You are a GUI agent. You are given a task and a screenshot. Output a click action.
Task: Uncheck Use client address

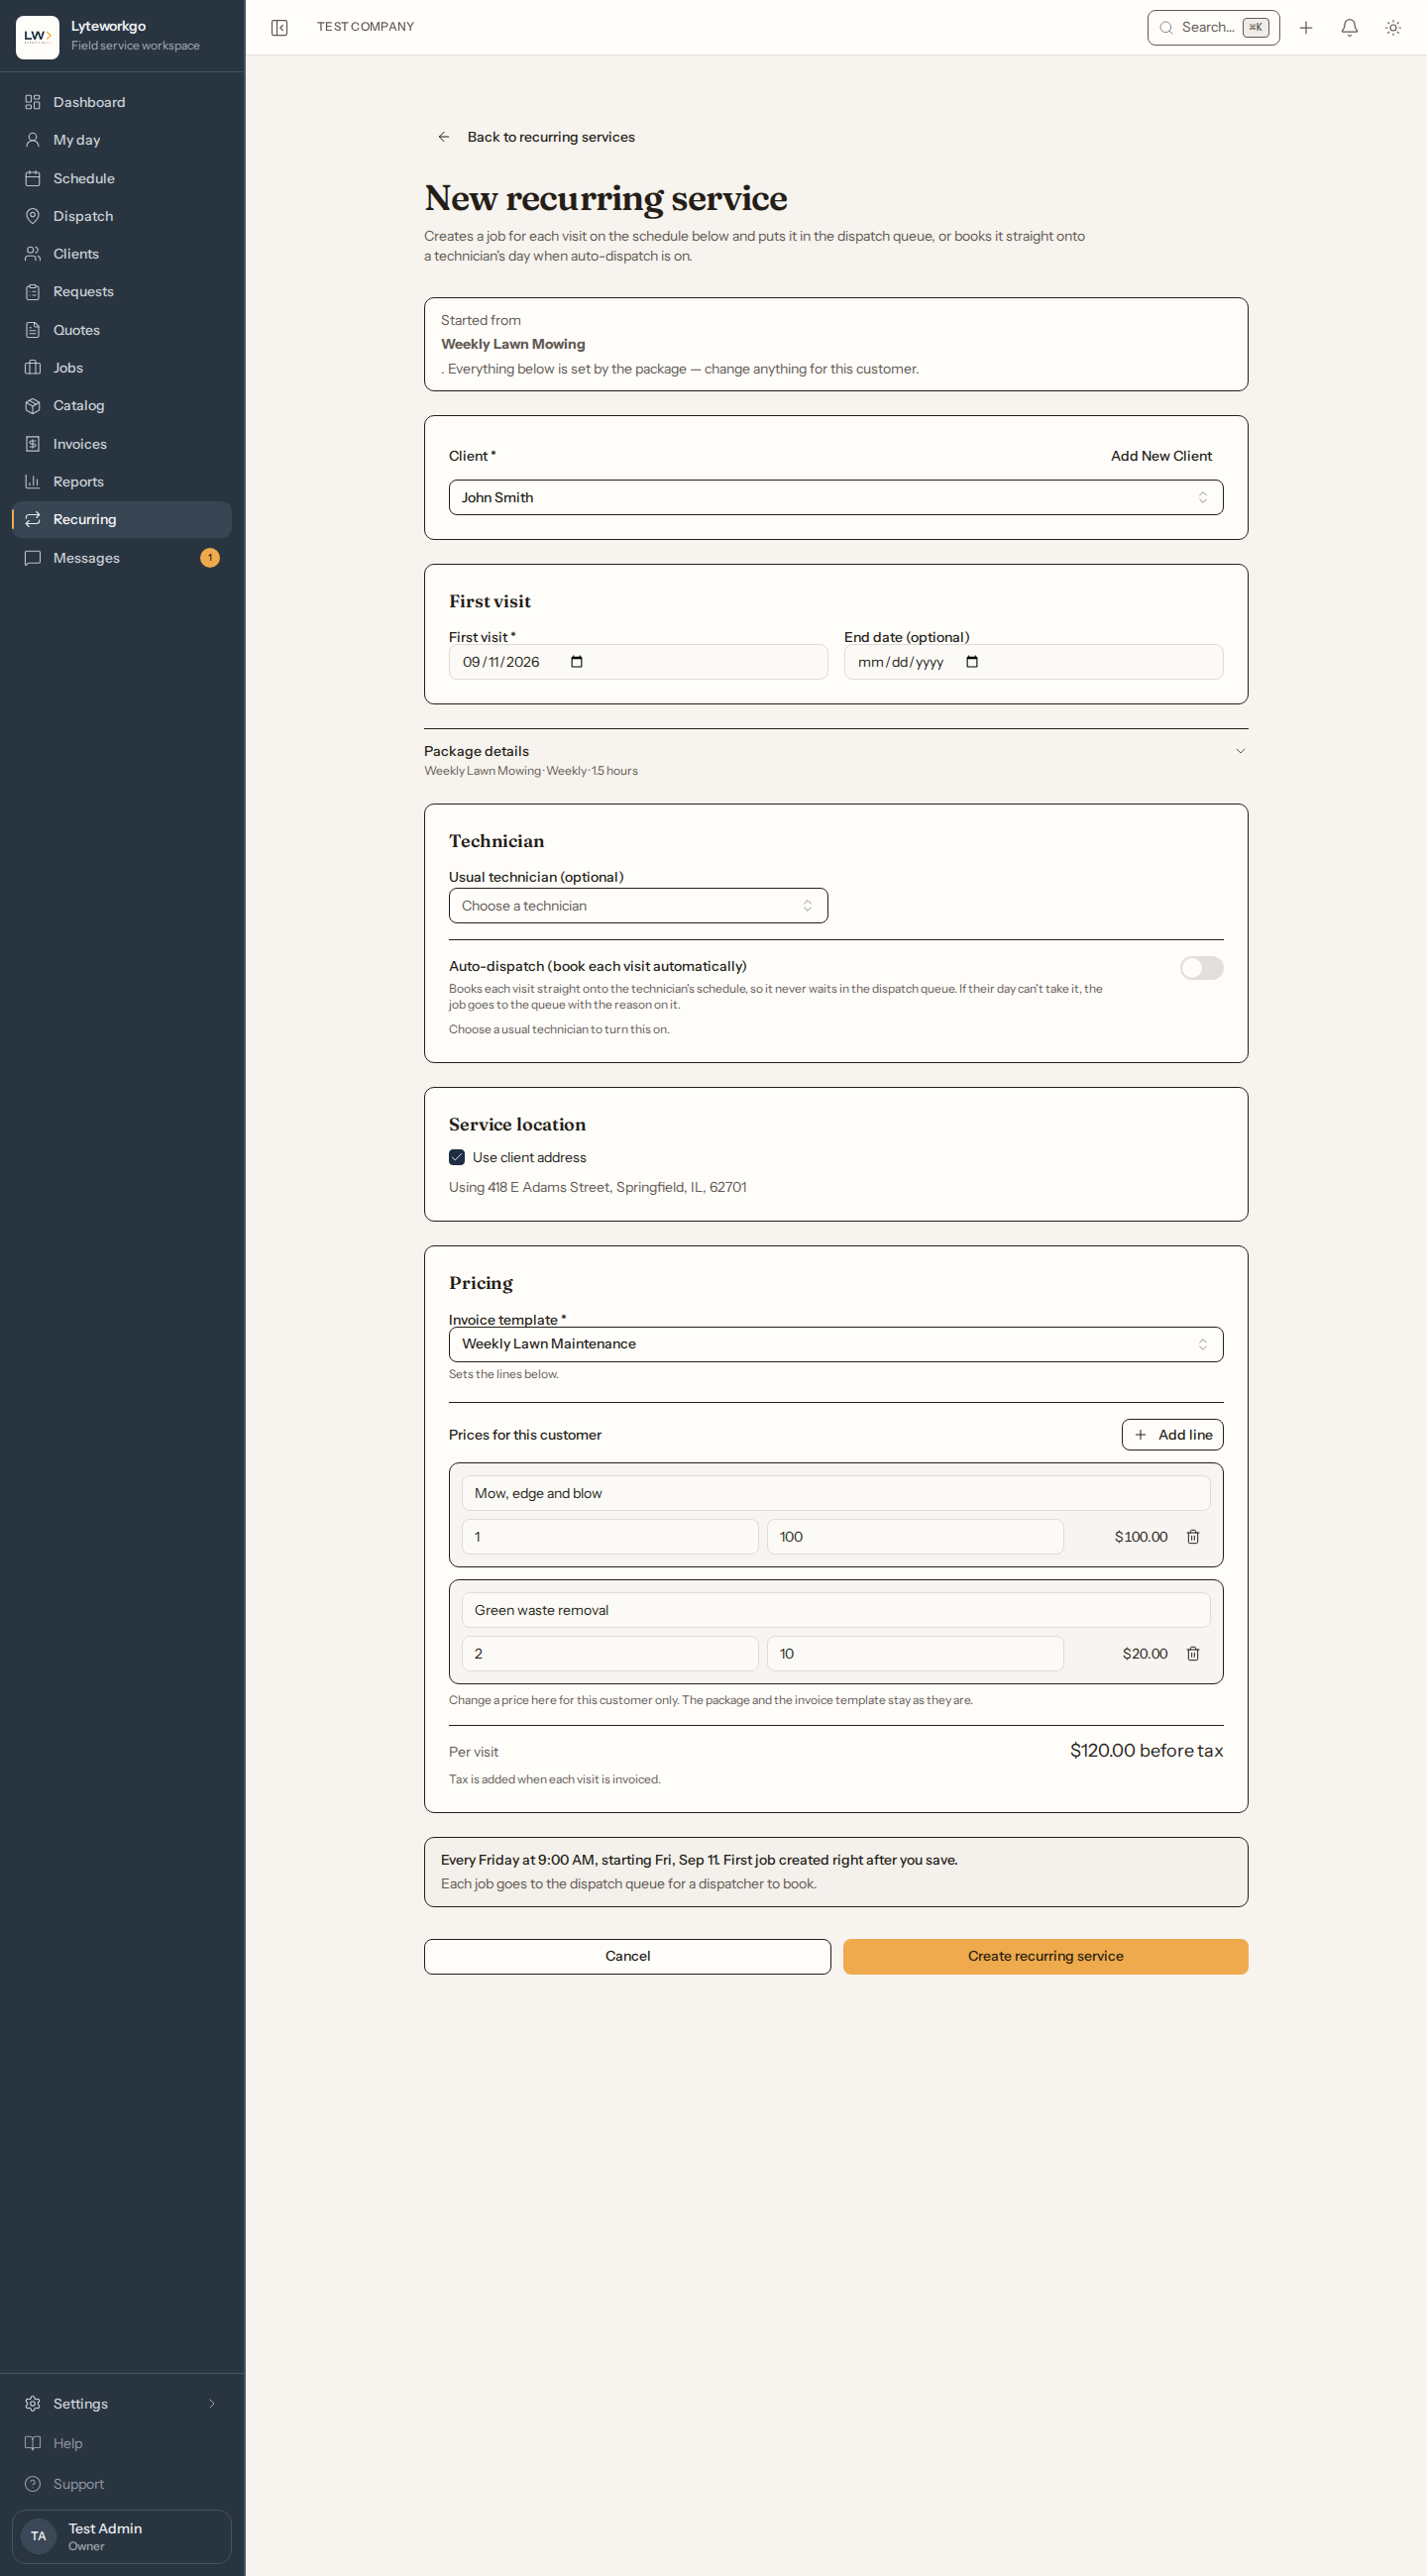point(457,1157)
